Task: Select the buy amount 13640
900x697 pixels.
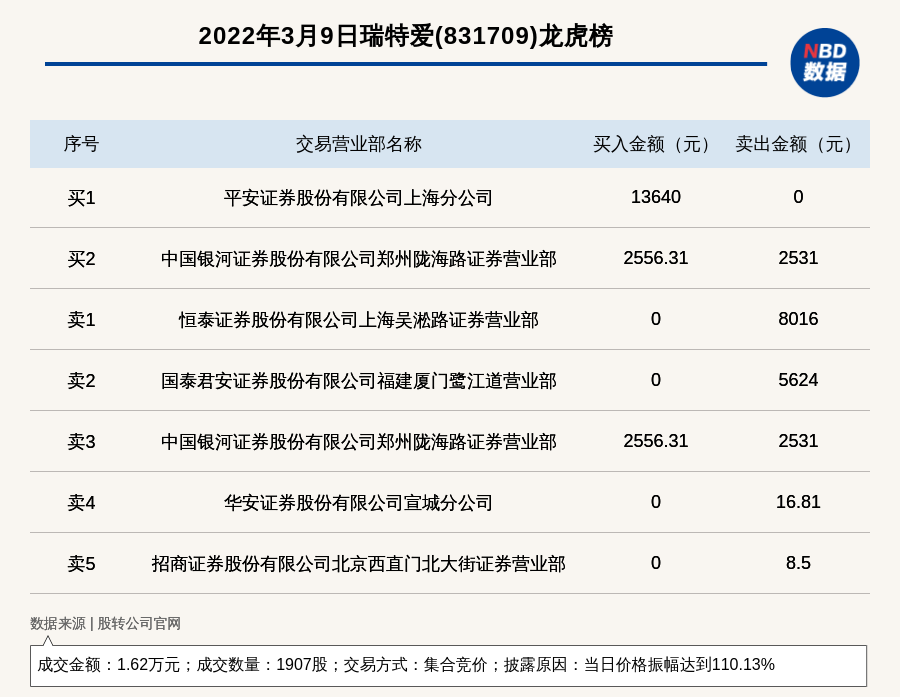Action: [655, 197]
